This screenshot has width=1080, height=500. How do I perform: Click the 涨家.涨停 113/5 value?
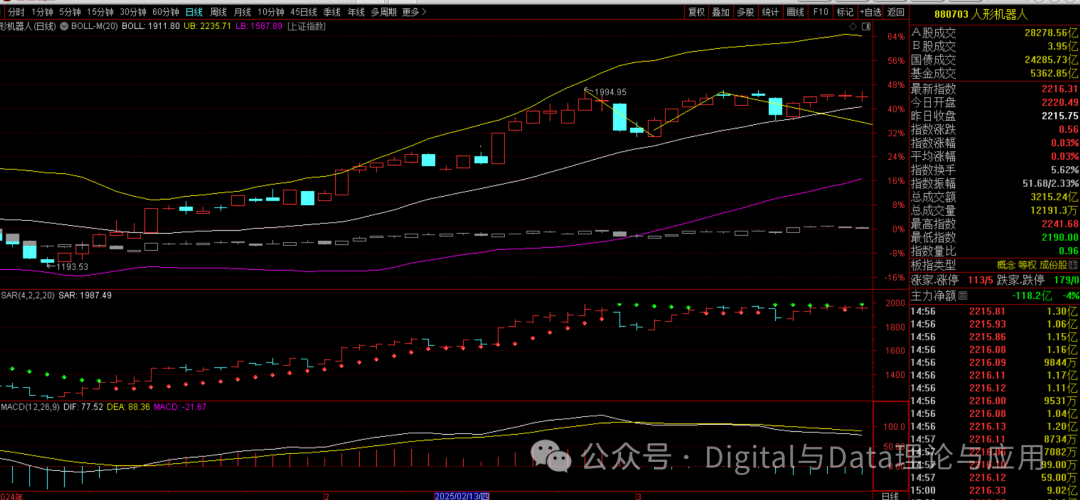coord(981,280)
